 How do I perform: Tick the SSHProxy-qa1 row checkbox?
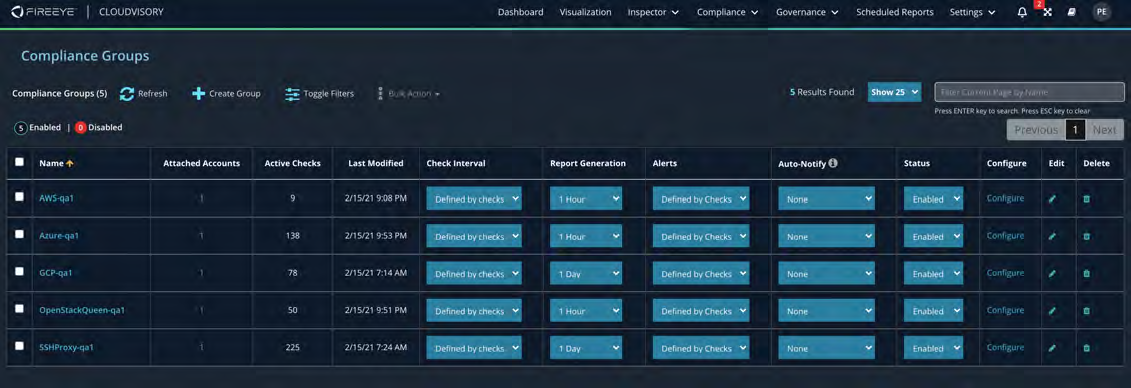coord(19,346)
